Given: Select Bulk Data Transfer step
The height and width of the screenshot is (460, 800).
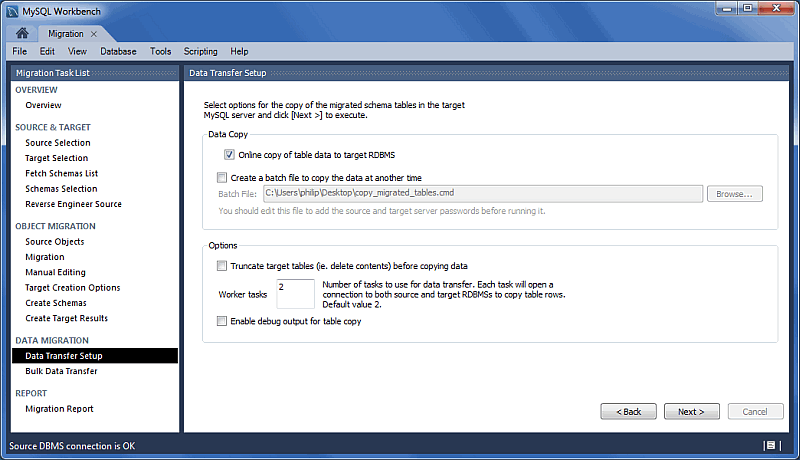Looking at the screenshot, I should pos(61,371).
